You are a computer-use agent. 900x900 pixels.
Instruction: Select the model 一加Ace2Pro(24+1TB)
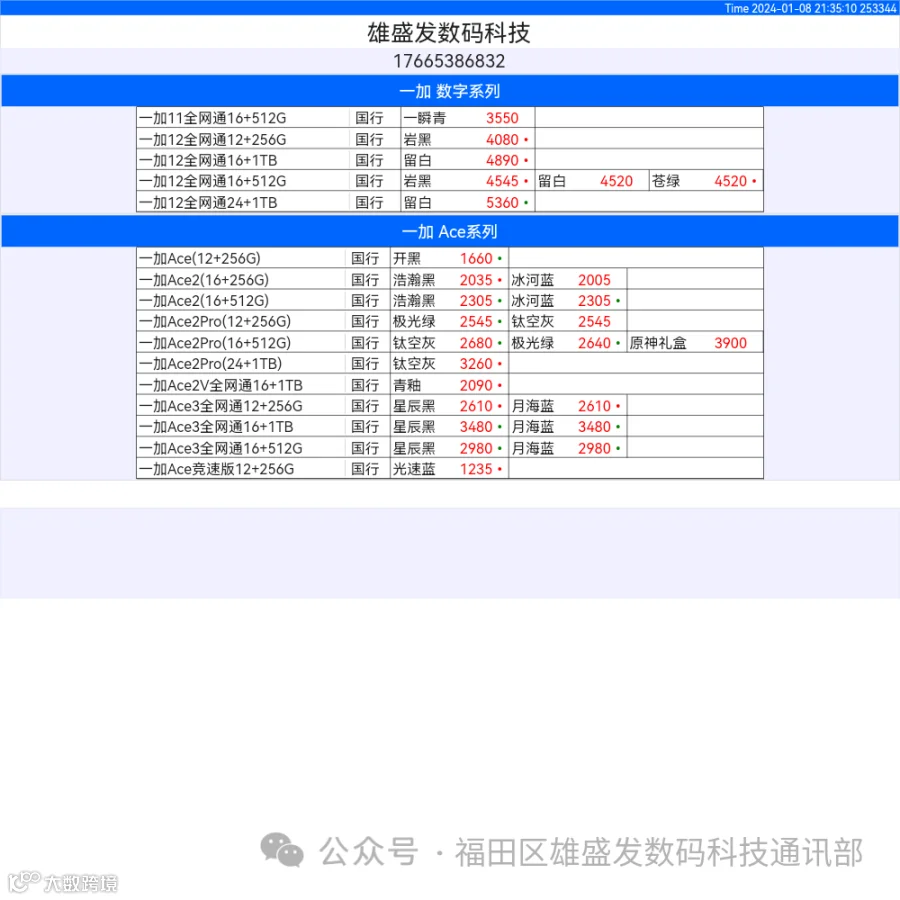click(x=210, y=363)
